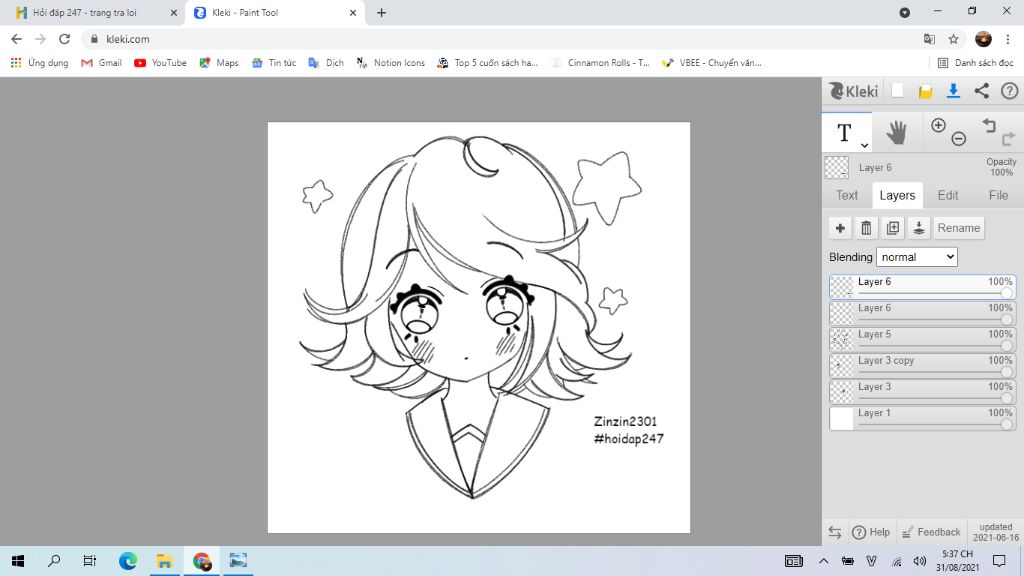
Task: Open the Feedback link
Action: point(931,532)
